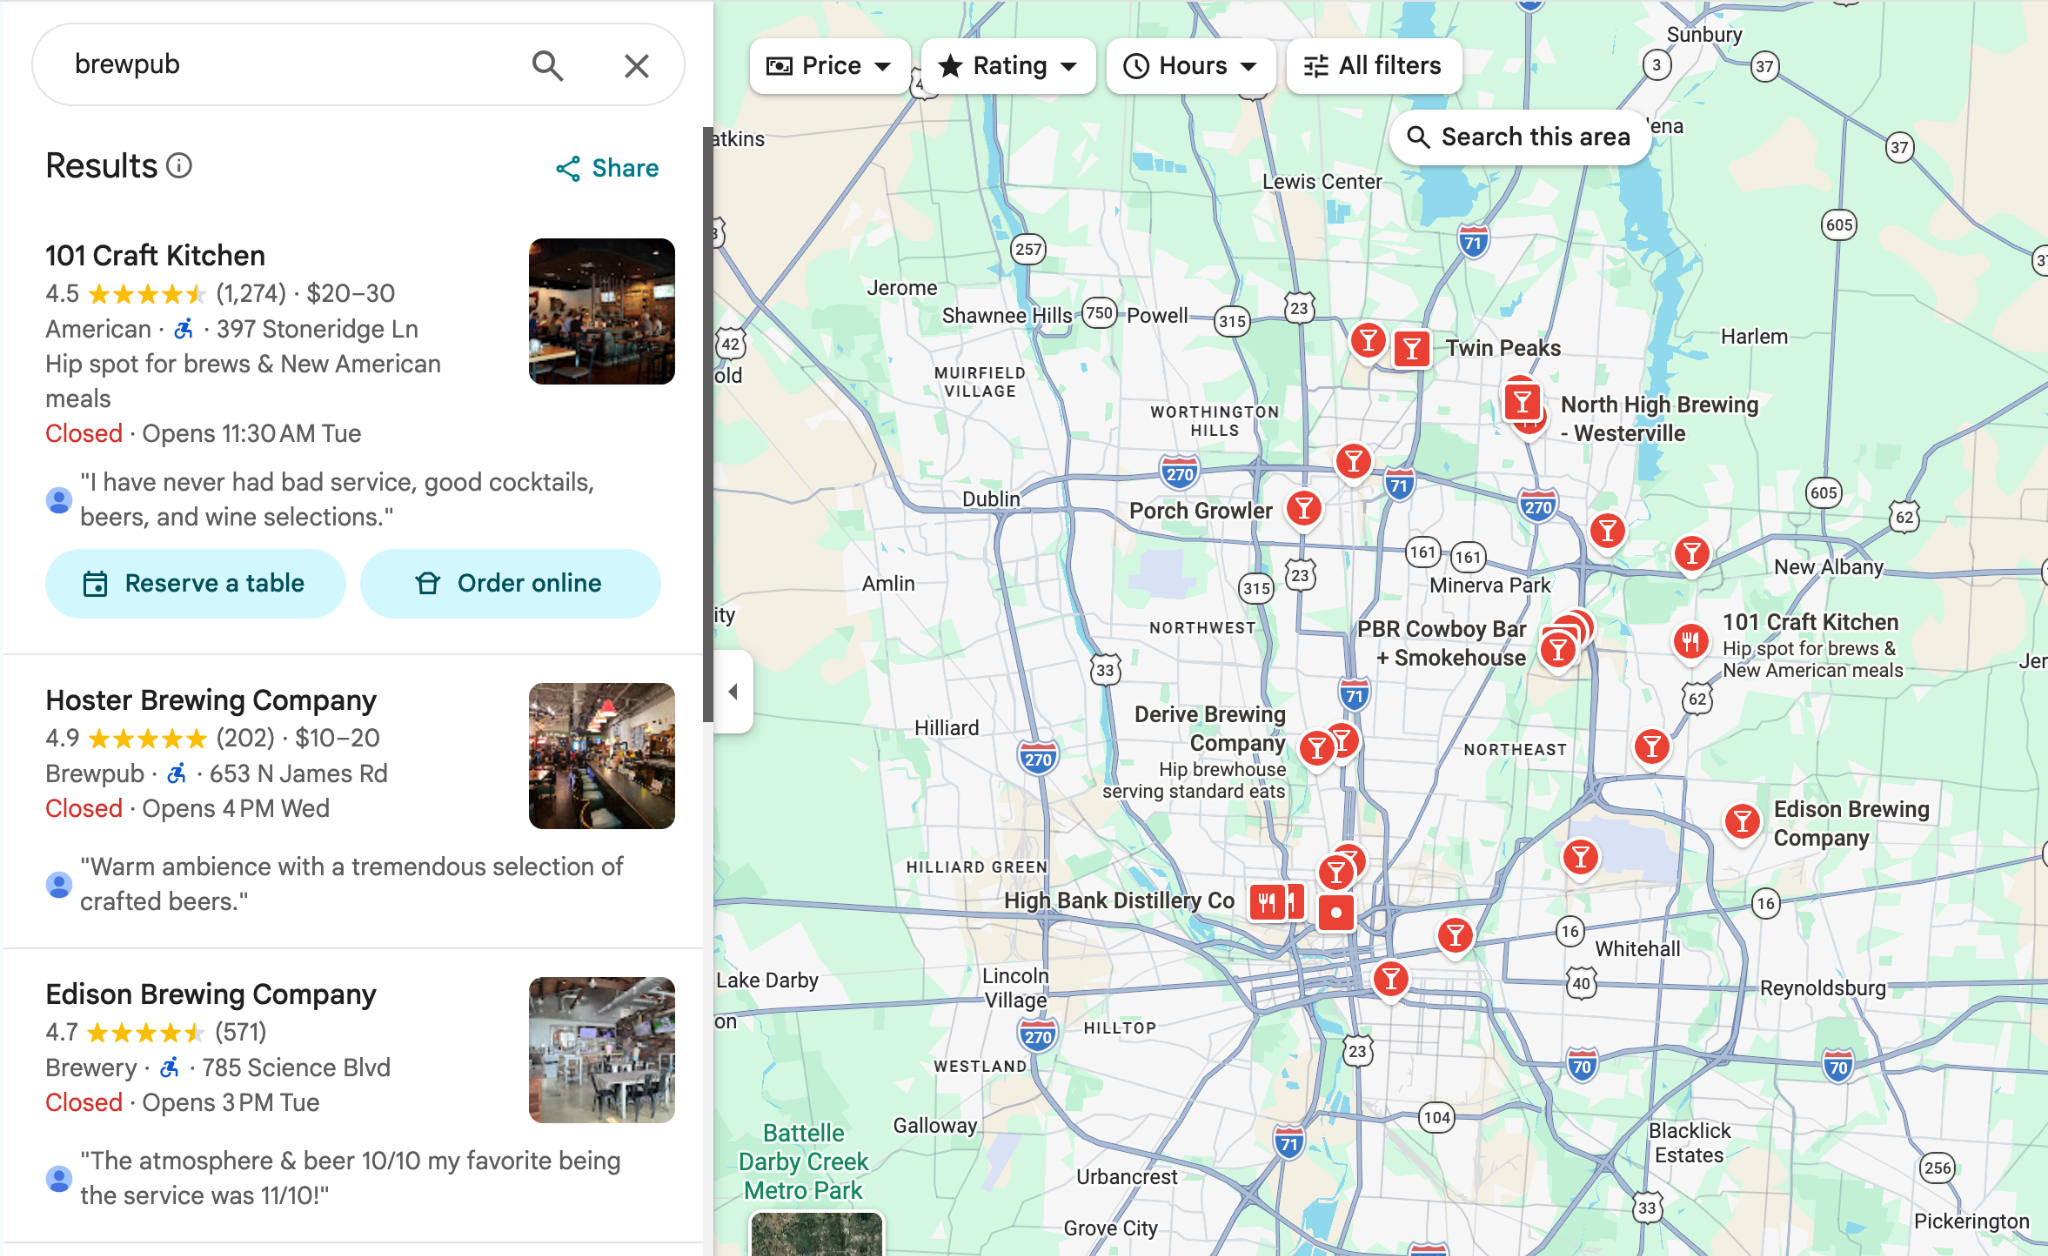Open All filters panel
2048x1256 pixels.
[x=1373, y=66]
